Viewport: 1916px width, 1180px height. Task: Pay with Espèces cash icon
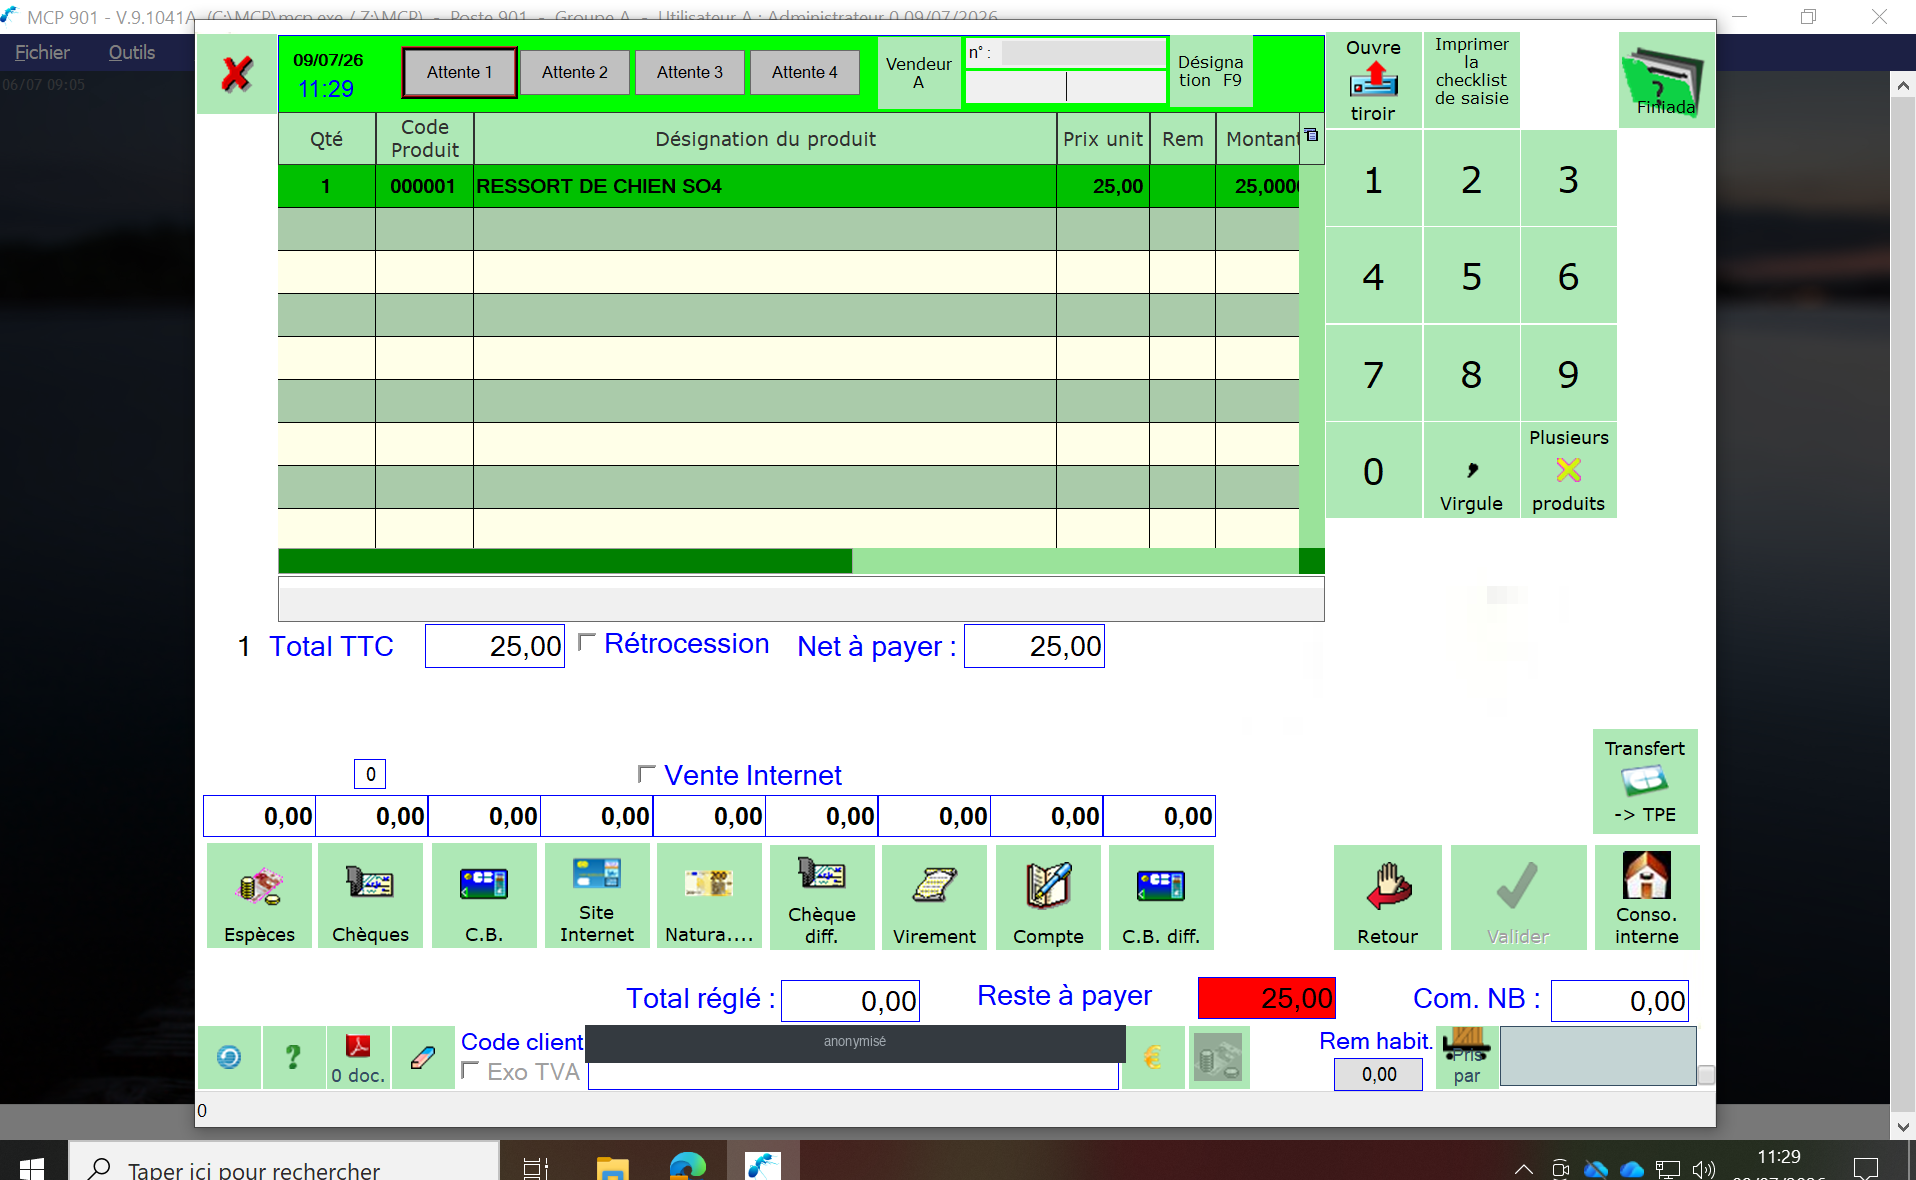coord(260,896)
